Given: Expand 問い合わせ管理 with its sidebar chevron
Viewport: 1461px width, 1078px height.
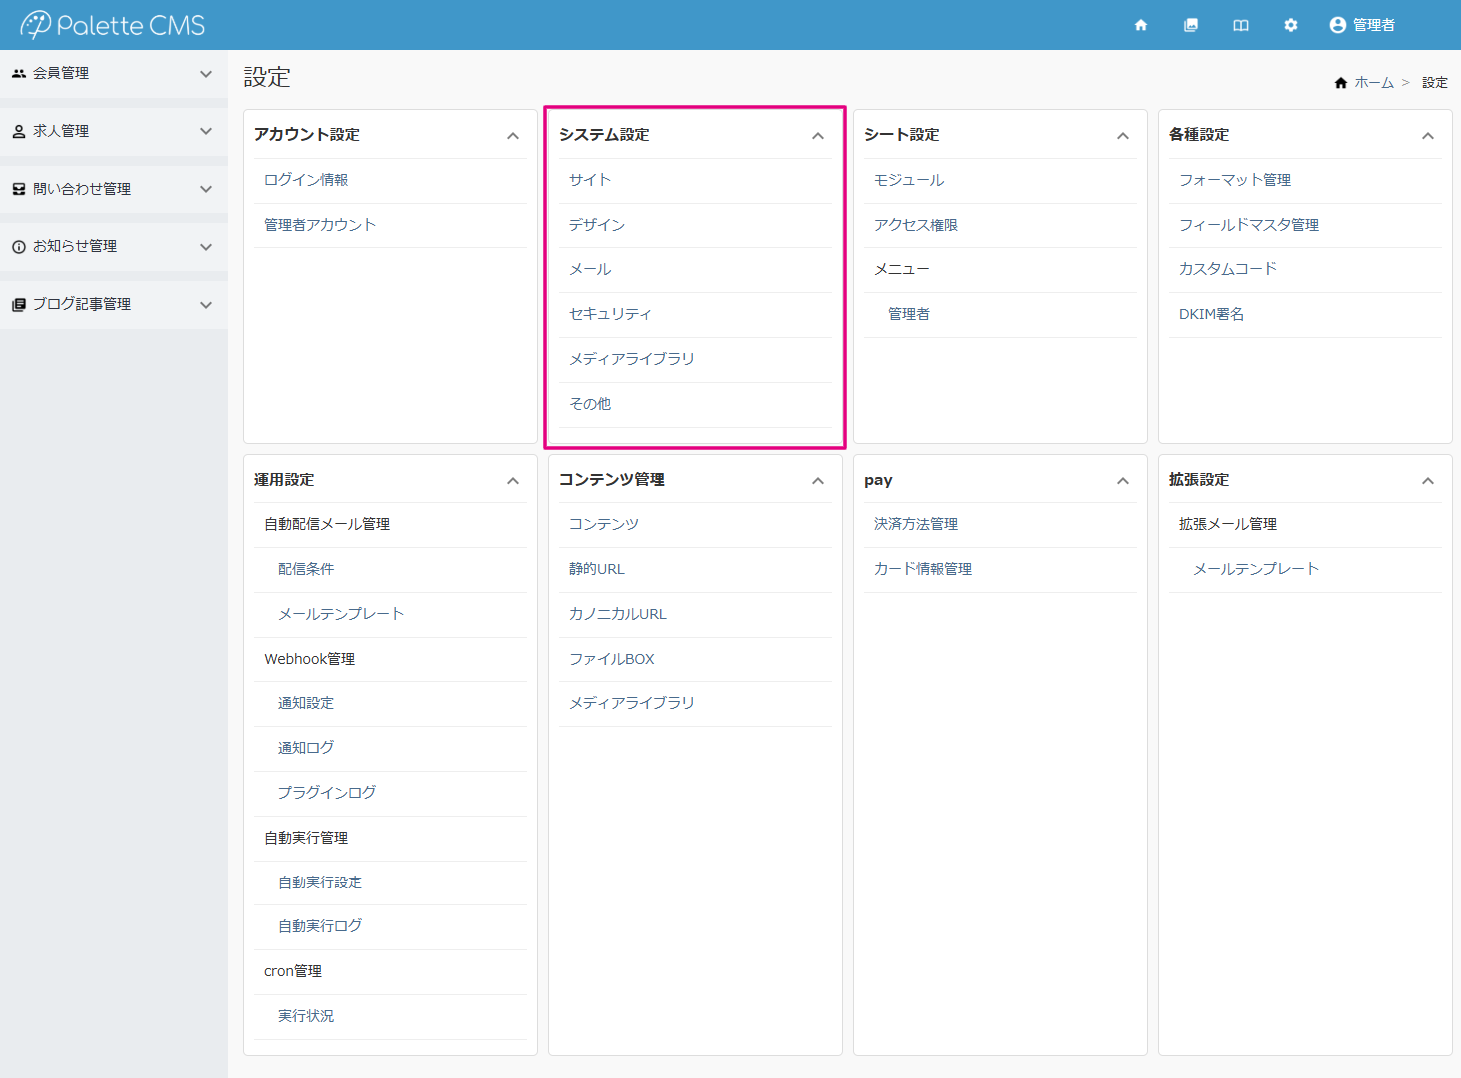Looking at the screenshot, I should pyautogui.click(x=206, y=189).
